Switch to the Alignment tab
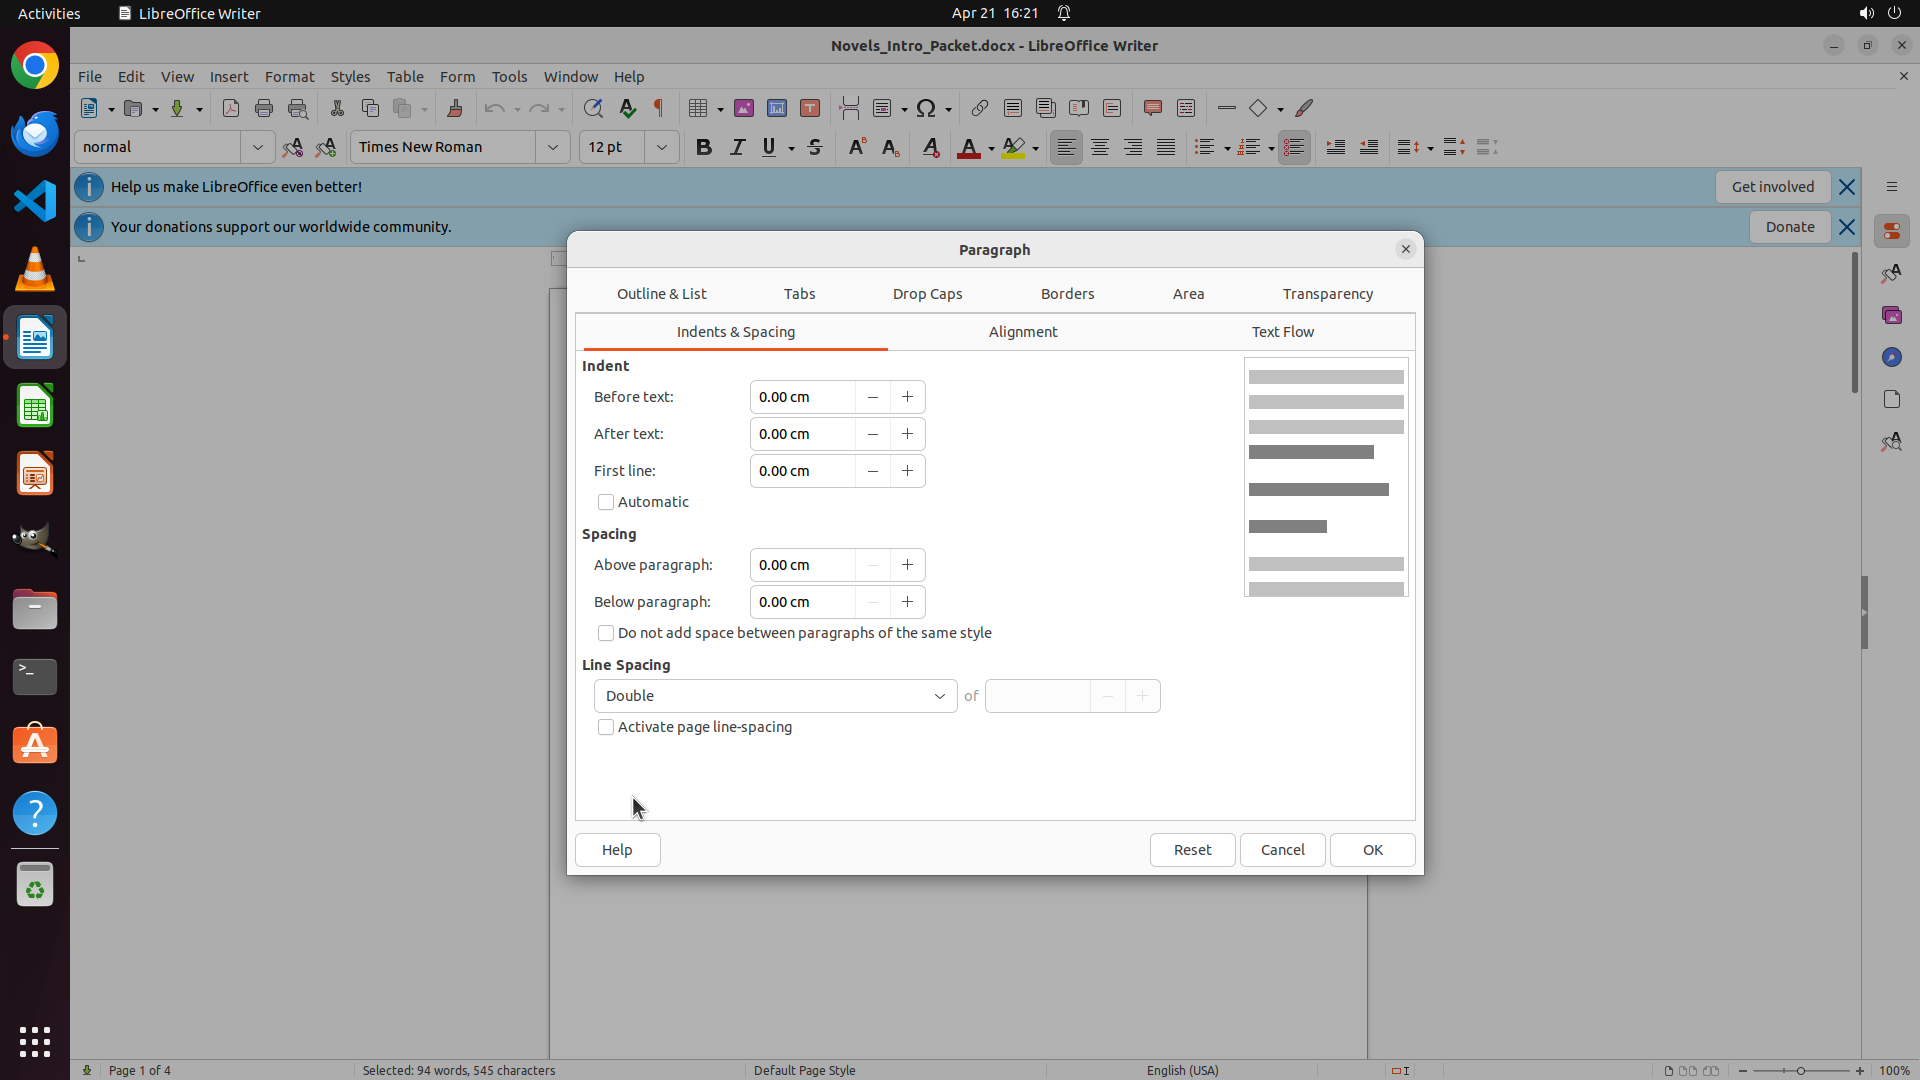 [x=1022, y=332]
